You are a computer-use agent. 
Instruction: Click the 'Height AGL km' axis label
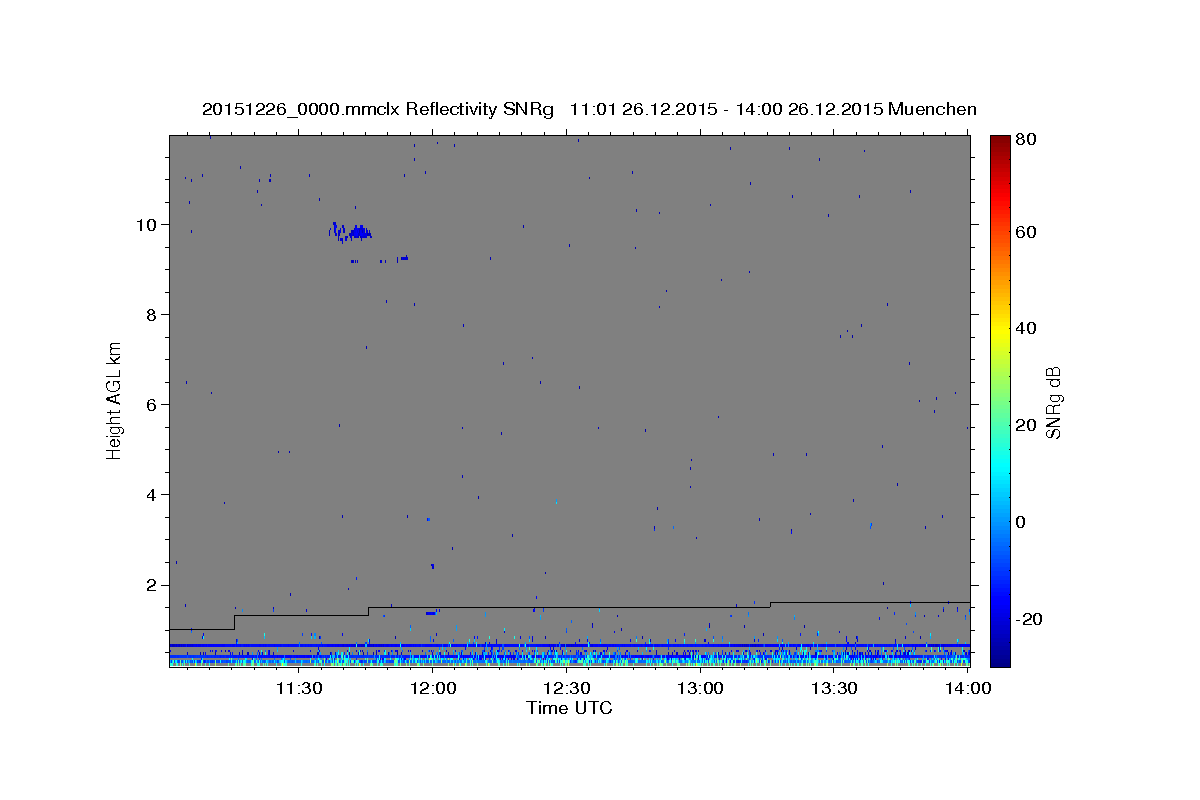[x=115, y=399]
